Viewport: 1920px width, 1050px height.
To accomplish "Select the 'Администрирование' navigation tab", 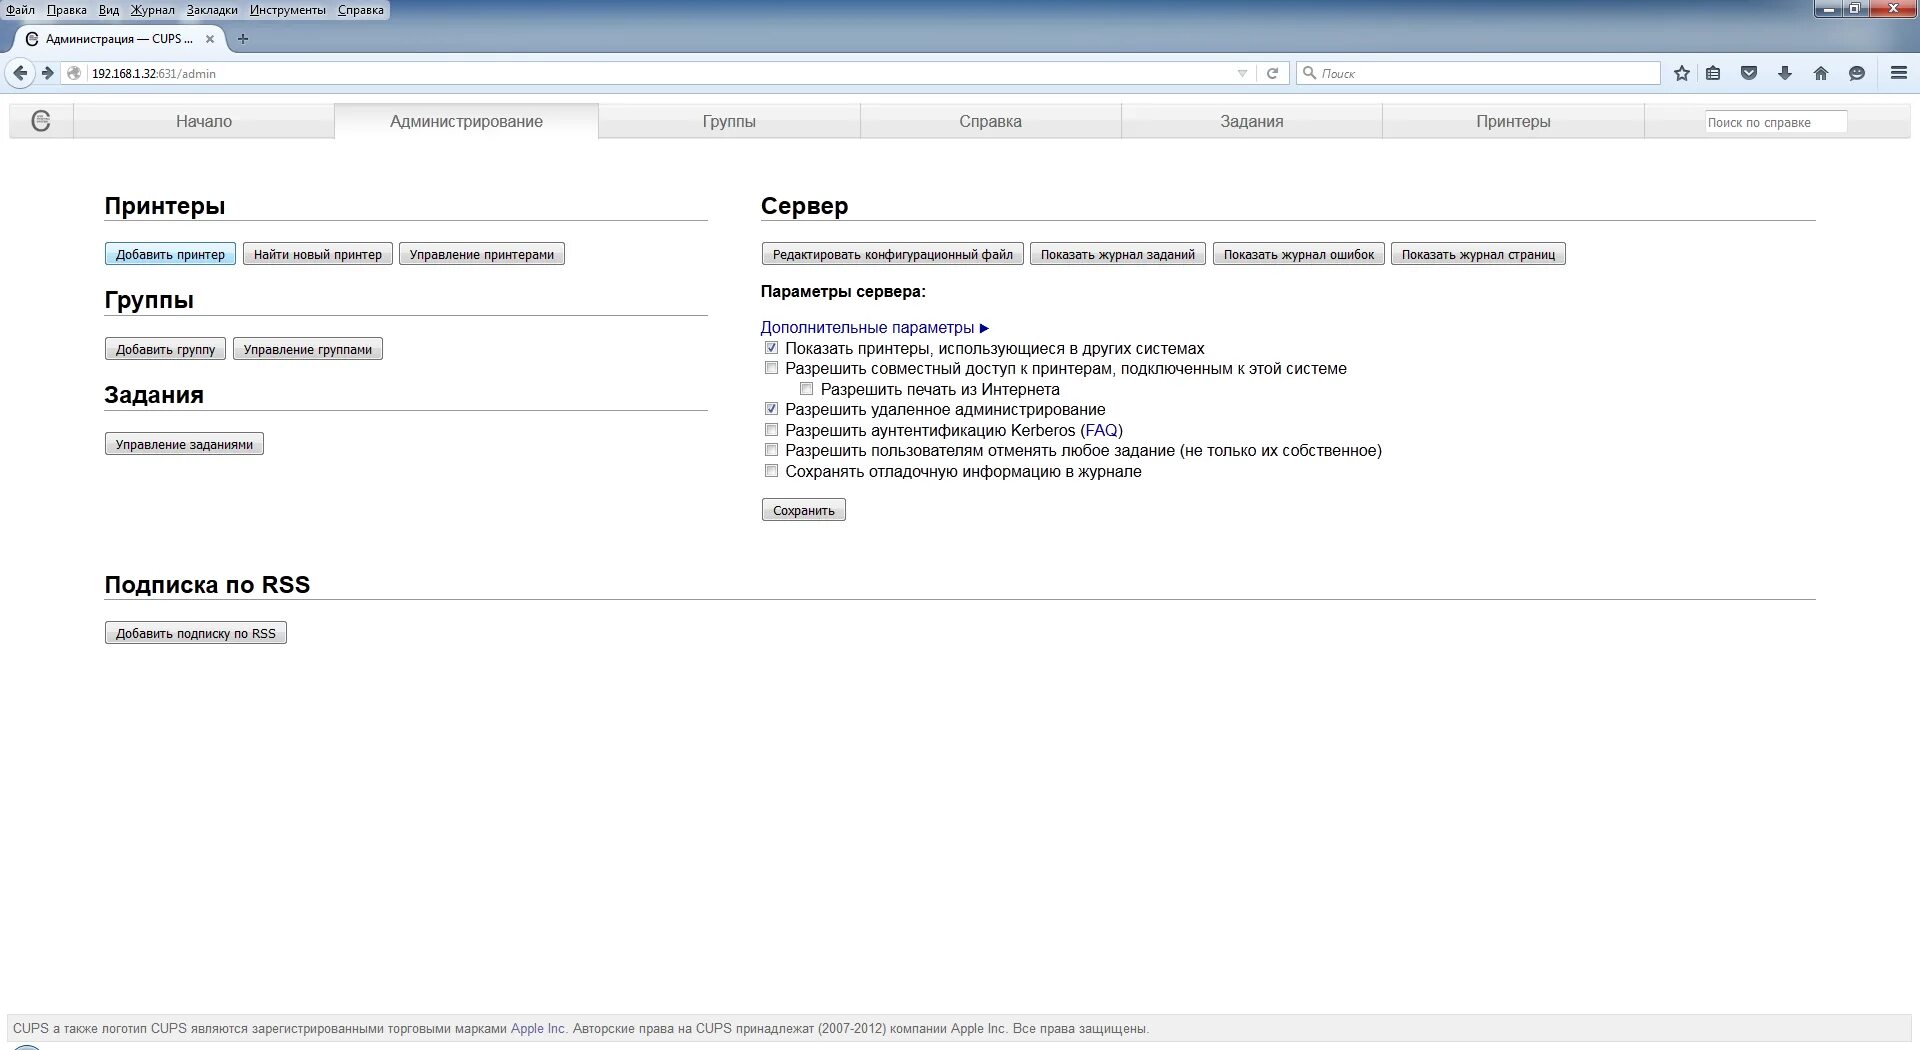I will pos(466,121).
